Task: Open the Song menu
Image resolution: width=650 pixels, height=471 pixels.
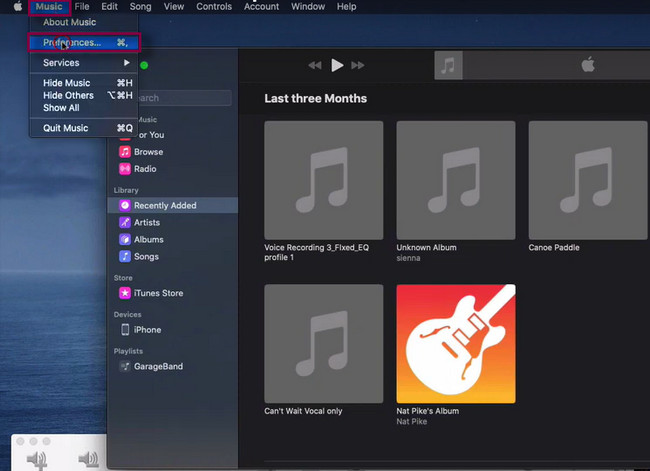Action: (x=141, y=7)
